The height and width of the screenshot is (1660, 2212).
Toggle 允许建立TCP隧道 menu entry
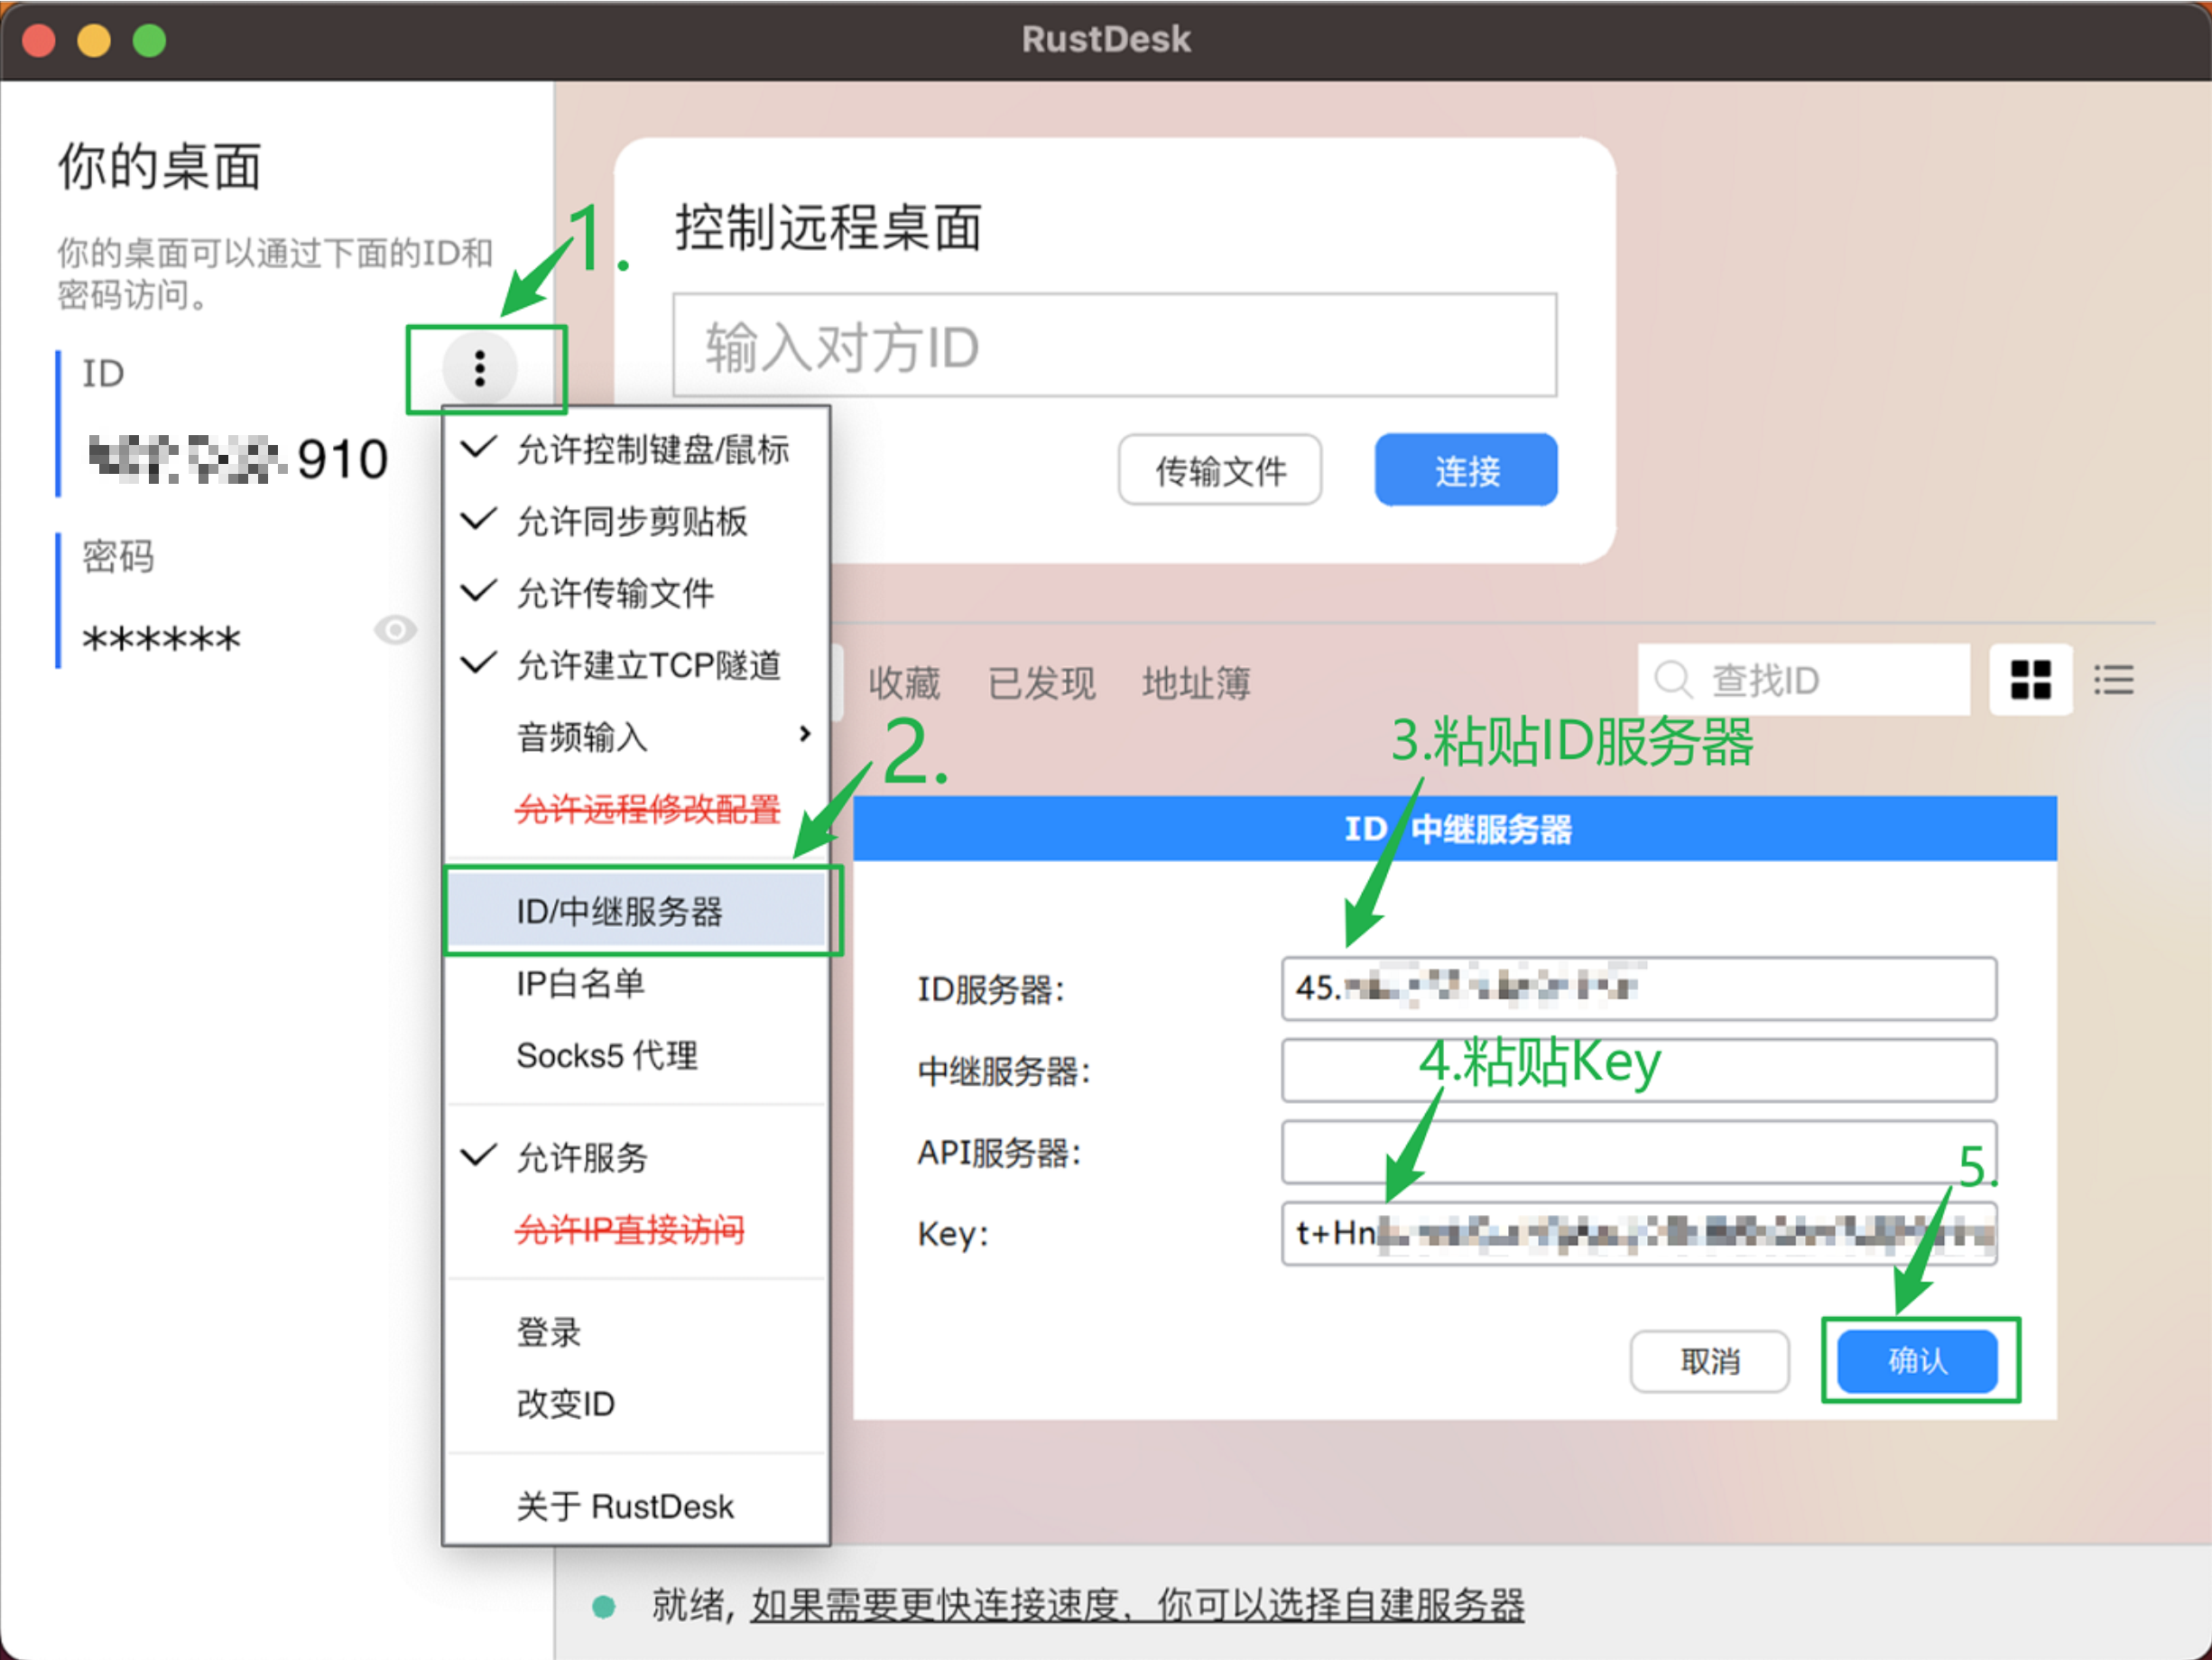pyautogui.click(x=648, y=665)
